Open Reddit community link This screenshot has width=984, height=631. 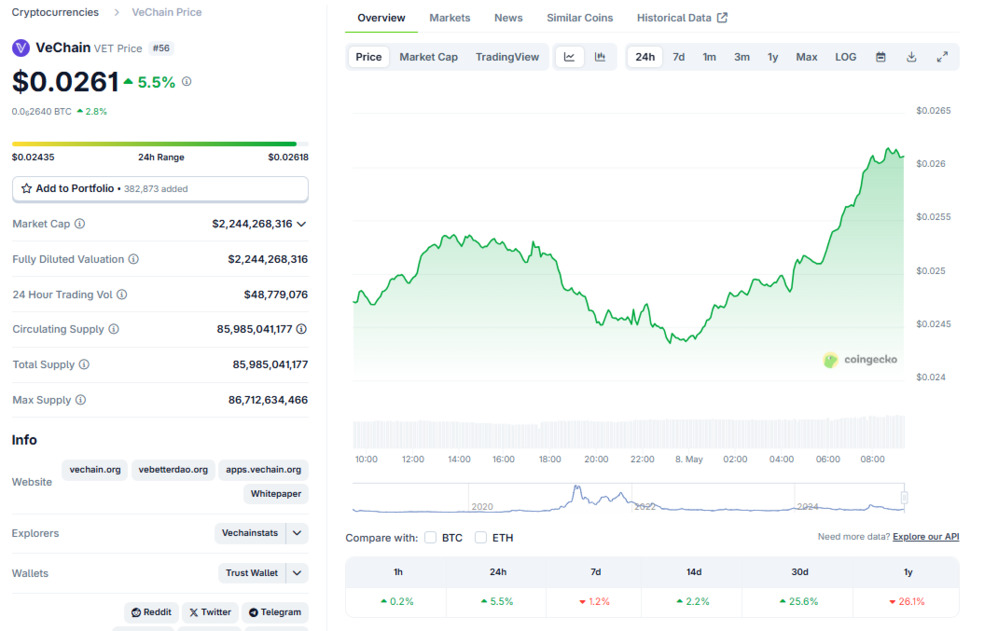(151, 612)
